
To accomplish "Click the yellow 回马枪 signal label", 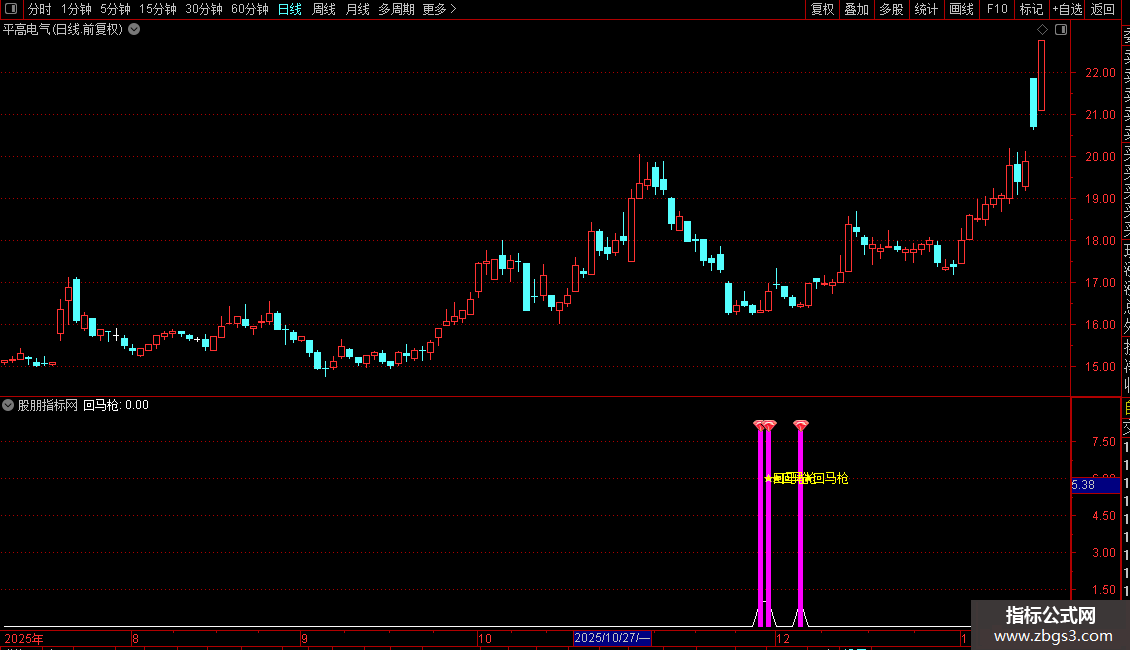I will tap(831, 478).
